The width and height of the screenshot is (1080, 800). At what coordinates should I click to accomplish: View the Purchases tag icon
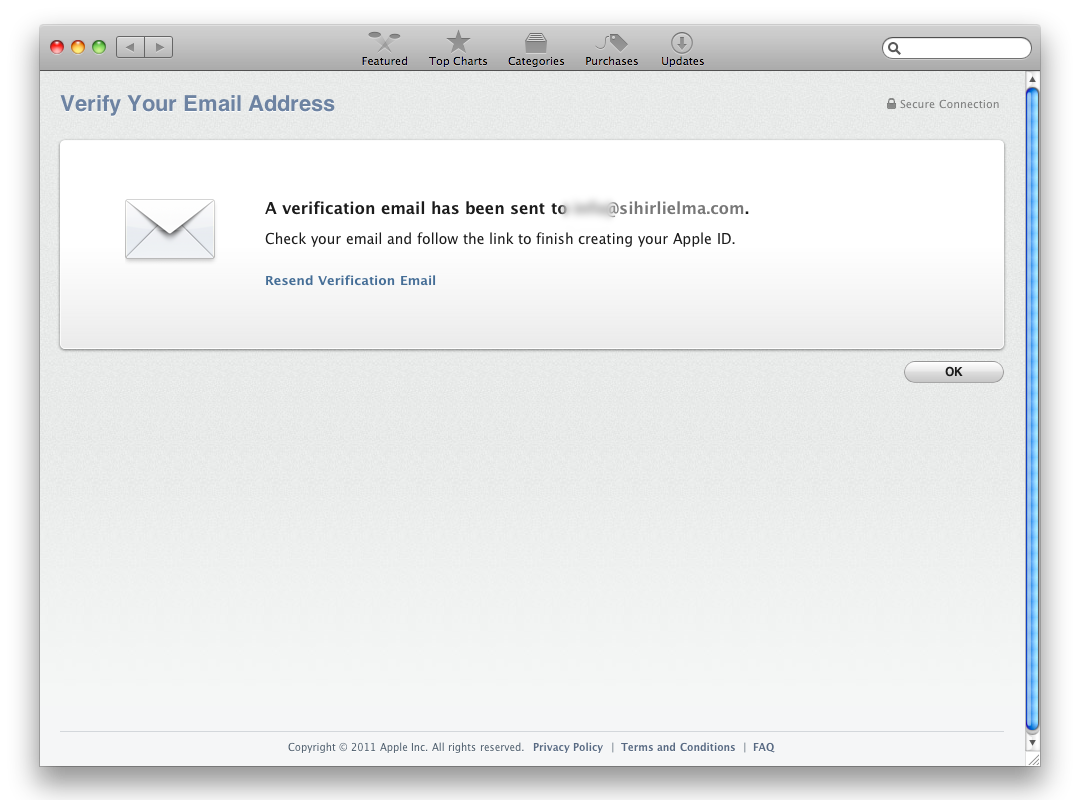pyautogui.click(x=612, y=43)
